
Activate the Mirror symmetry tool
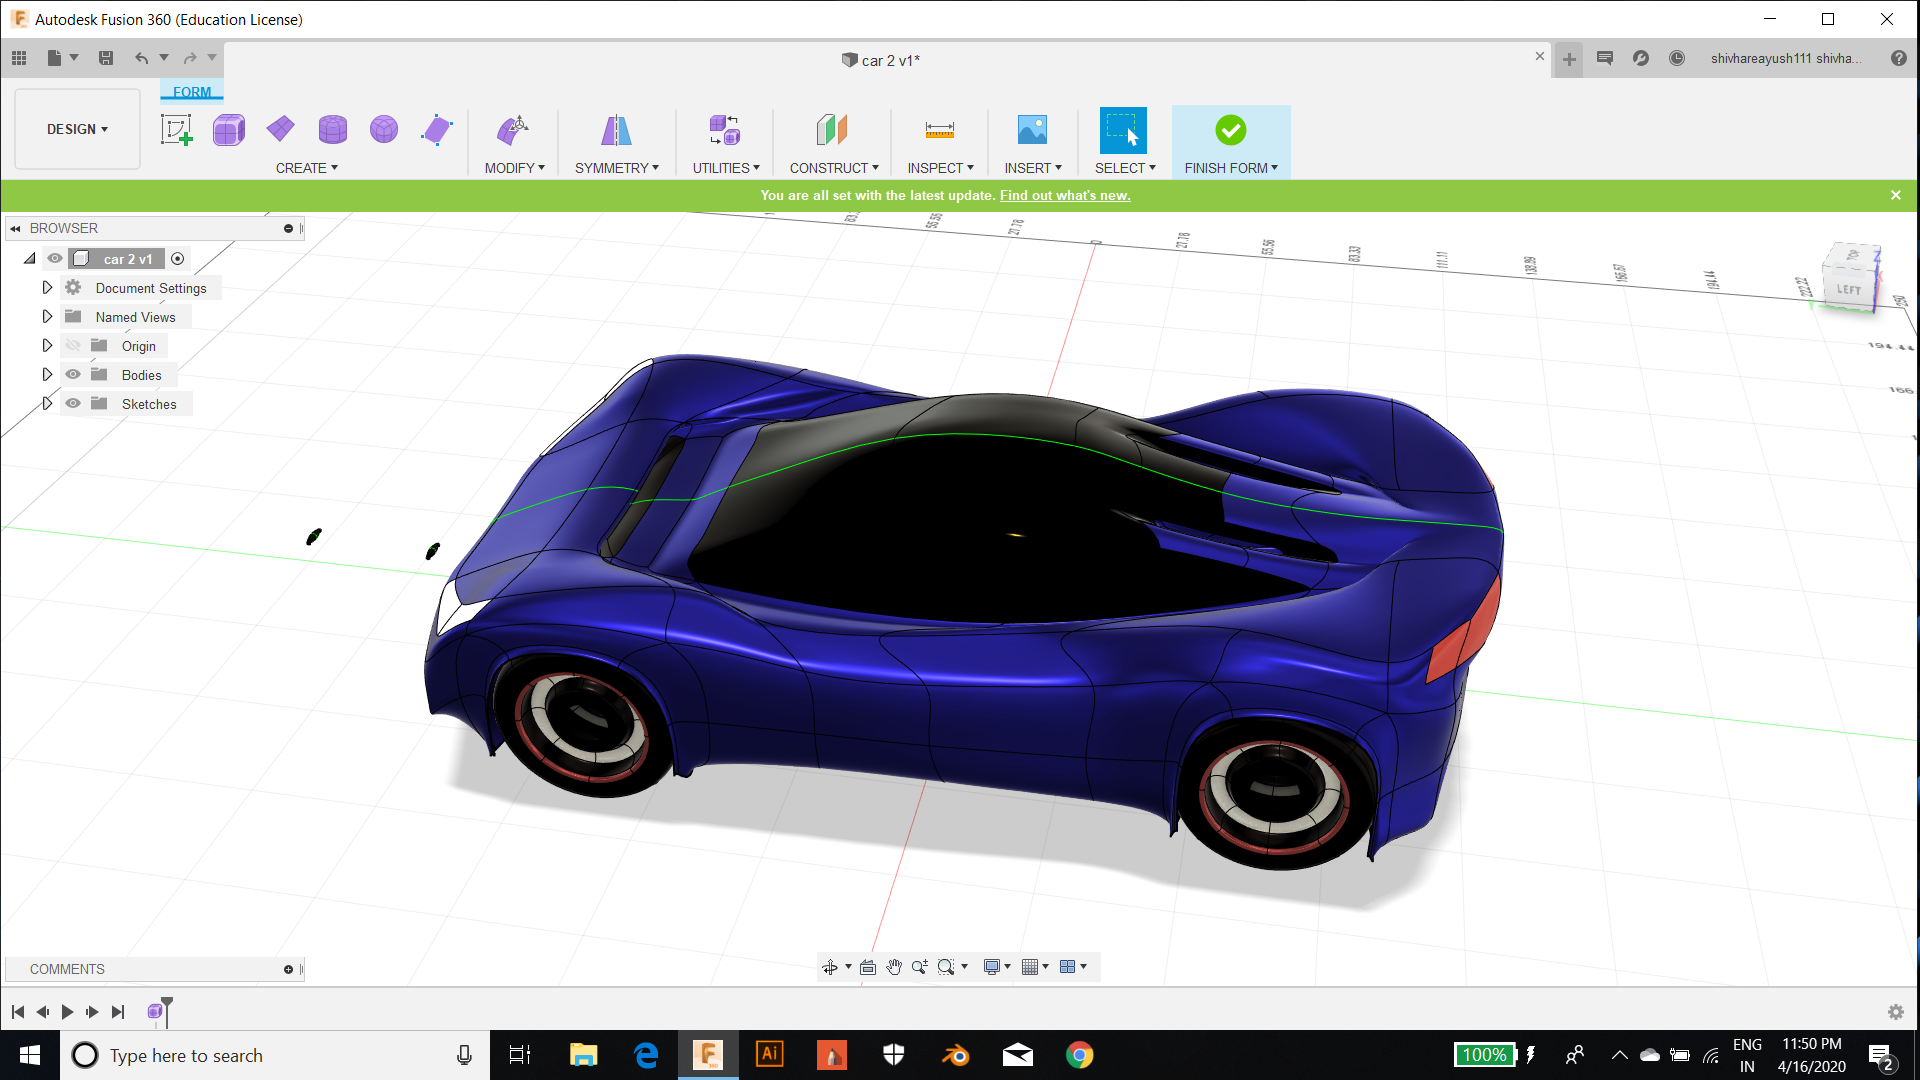[x=616, y=129]
